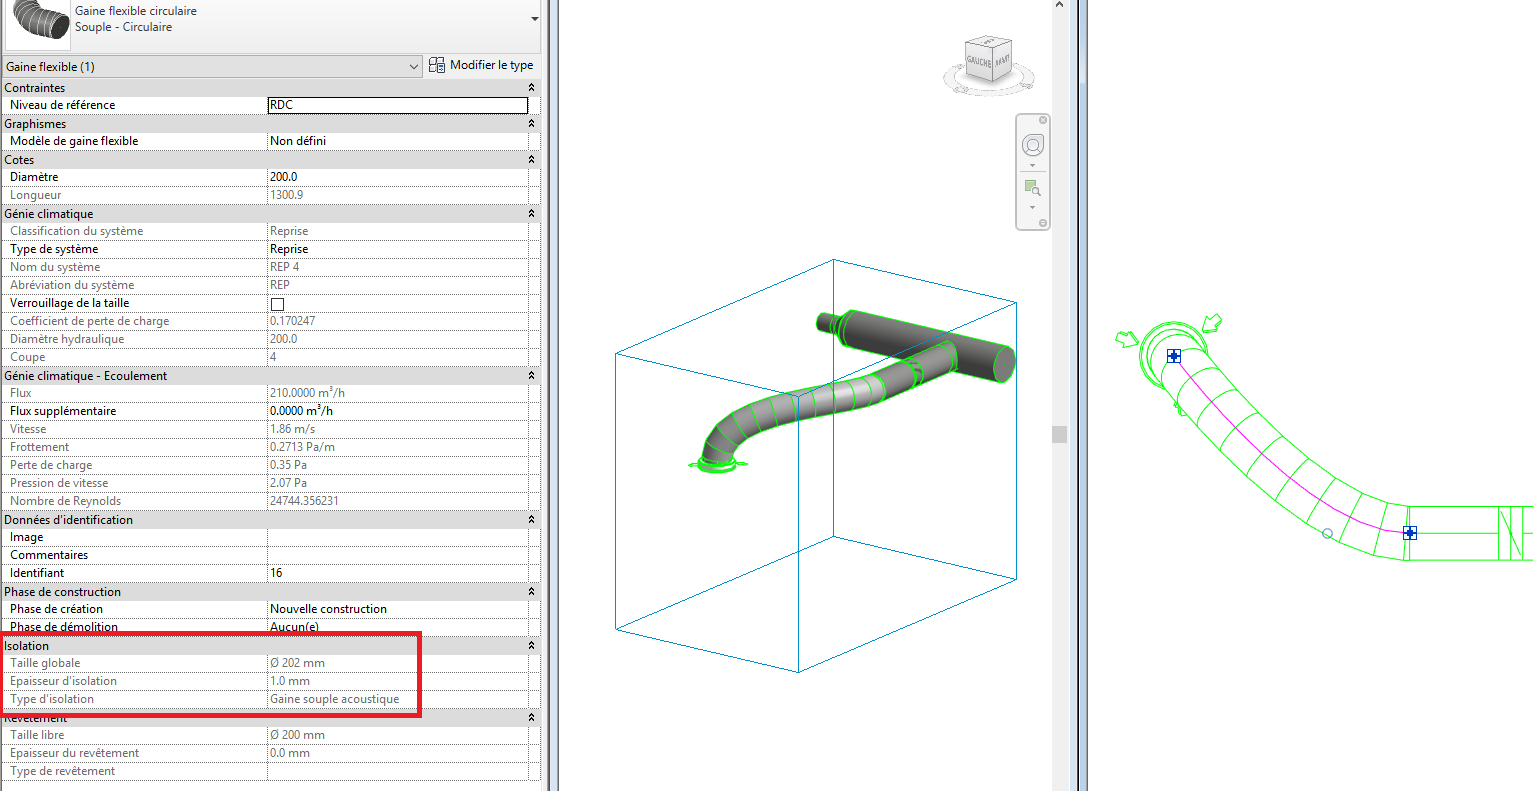Image resolution: width=1533 pixels, height=791 pixels.
Task: Collapse the Contraintes section
Action: 531,88
